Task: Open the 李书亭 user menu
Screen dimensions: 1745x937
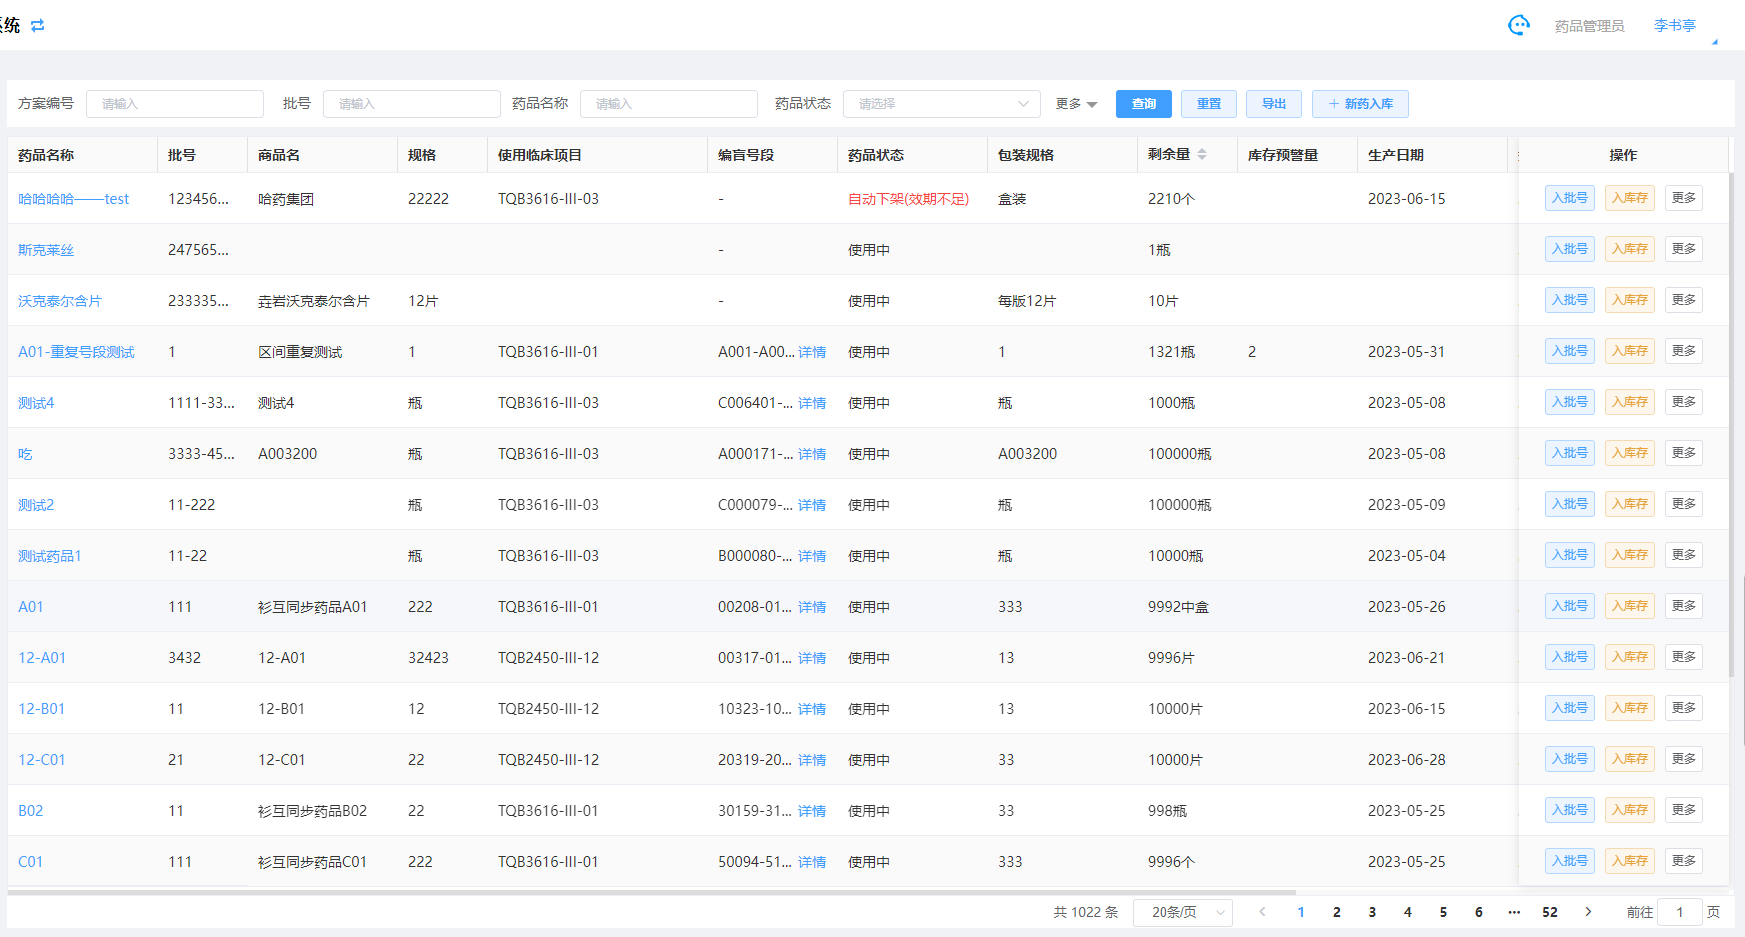Action: click(x=1675, y=25)
